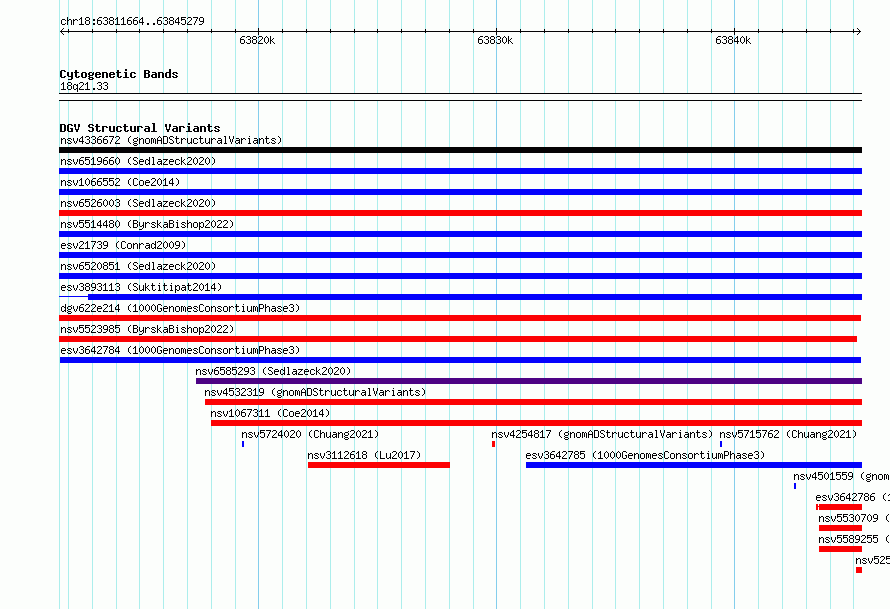Open the nsv5589255 variant label

[x=854, y=539]
